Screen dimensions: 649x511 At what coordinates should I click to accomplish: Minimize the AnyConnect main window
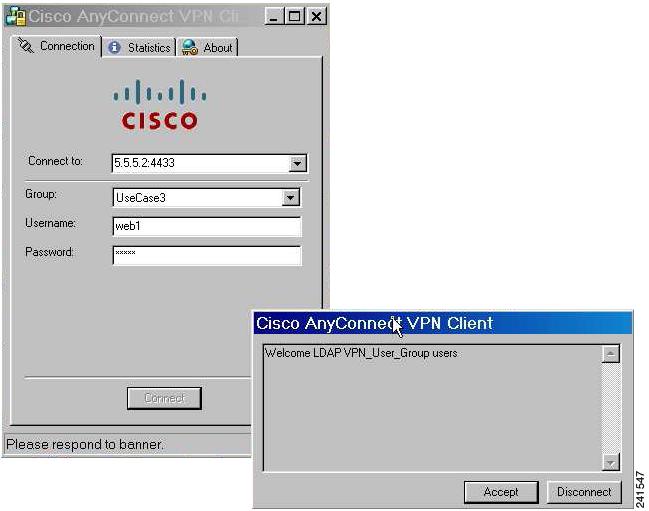pos(274,17)
